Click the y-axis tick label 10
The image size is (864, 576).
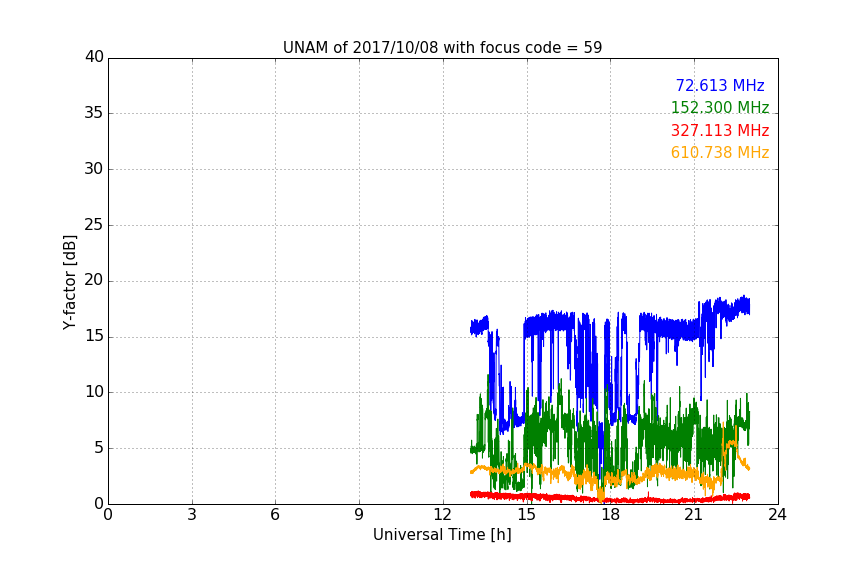94,392
